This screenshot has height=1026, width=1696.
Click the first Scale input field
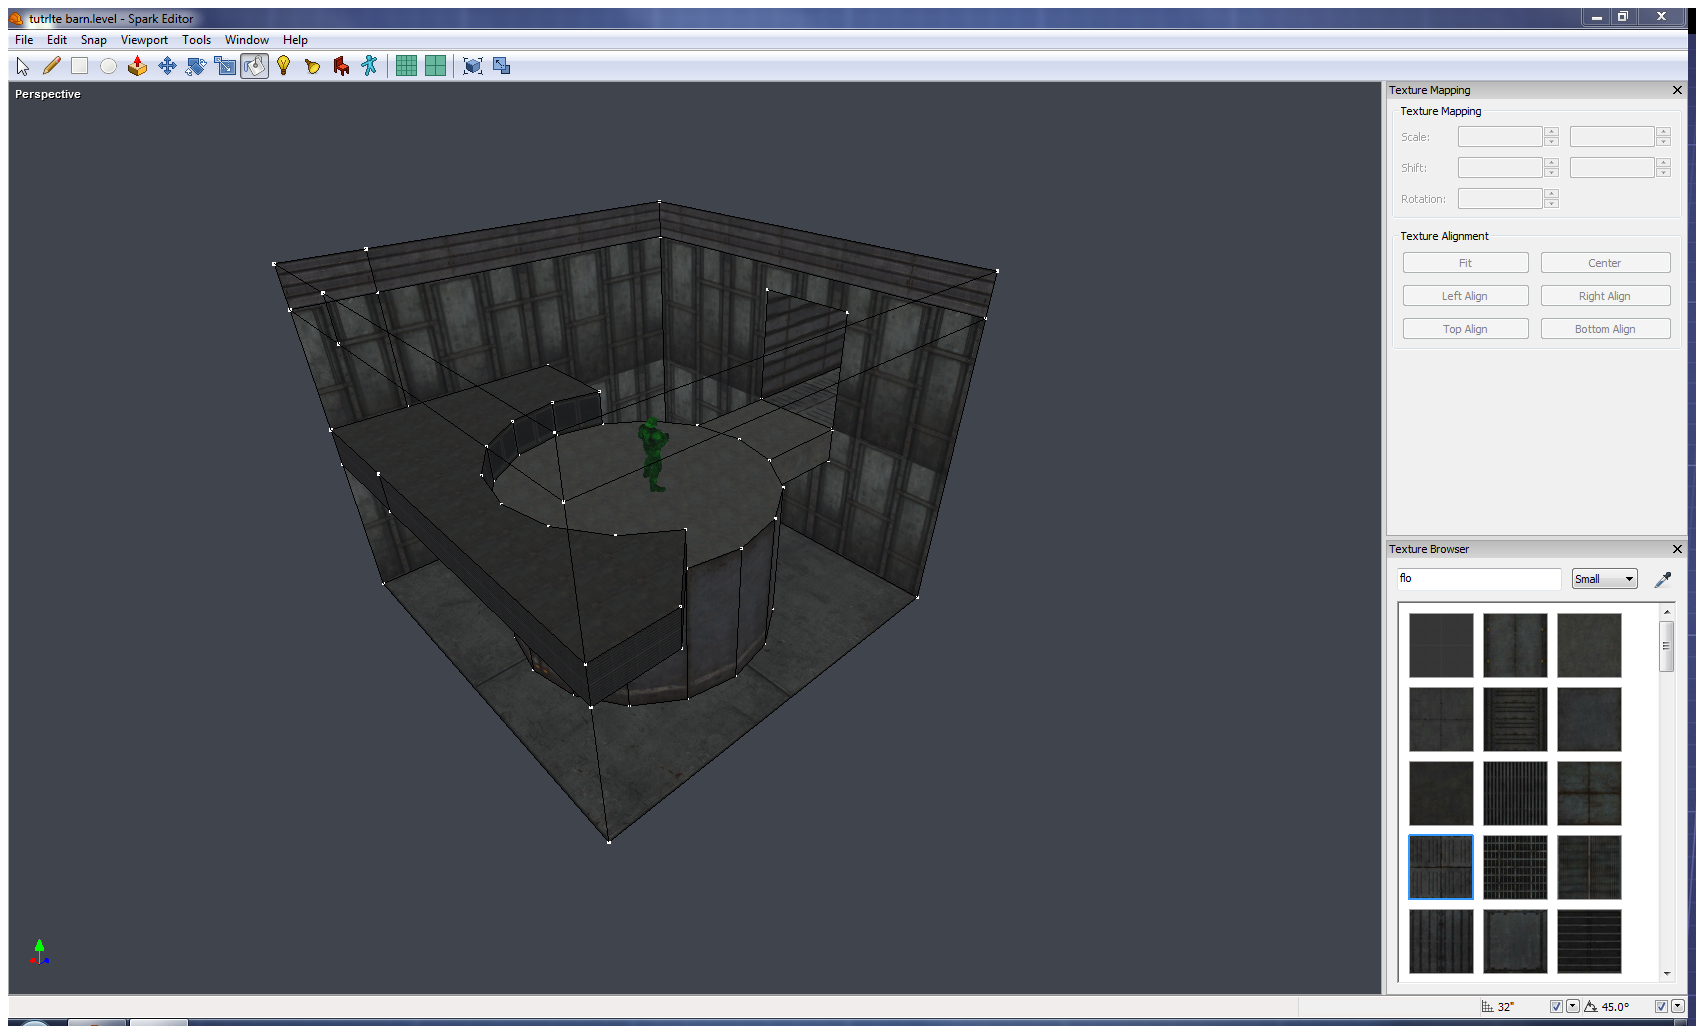(x=1500, y=137)
